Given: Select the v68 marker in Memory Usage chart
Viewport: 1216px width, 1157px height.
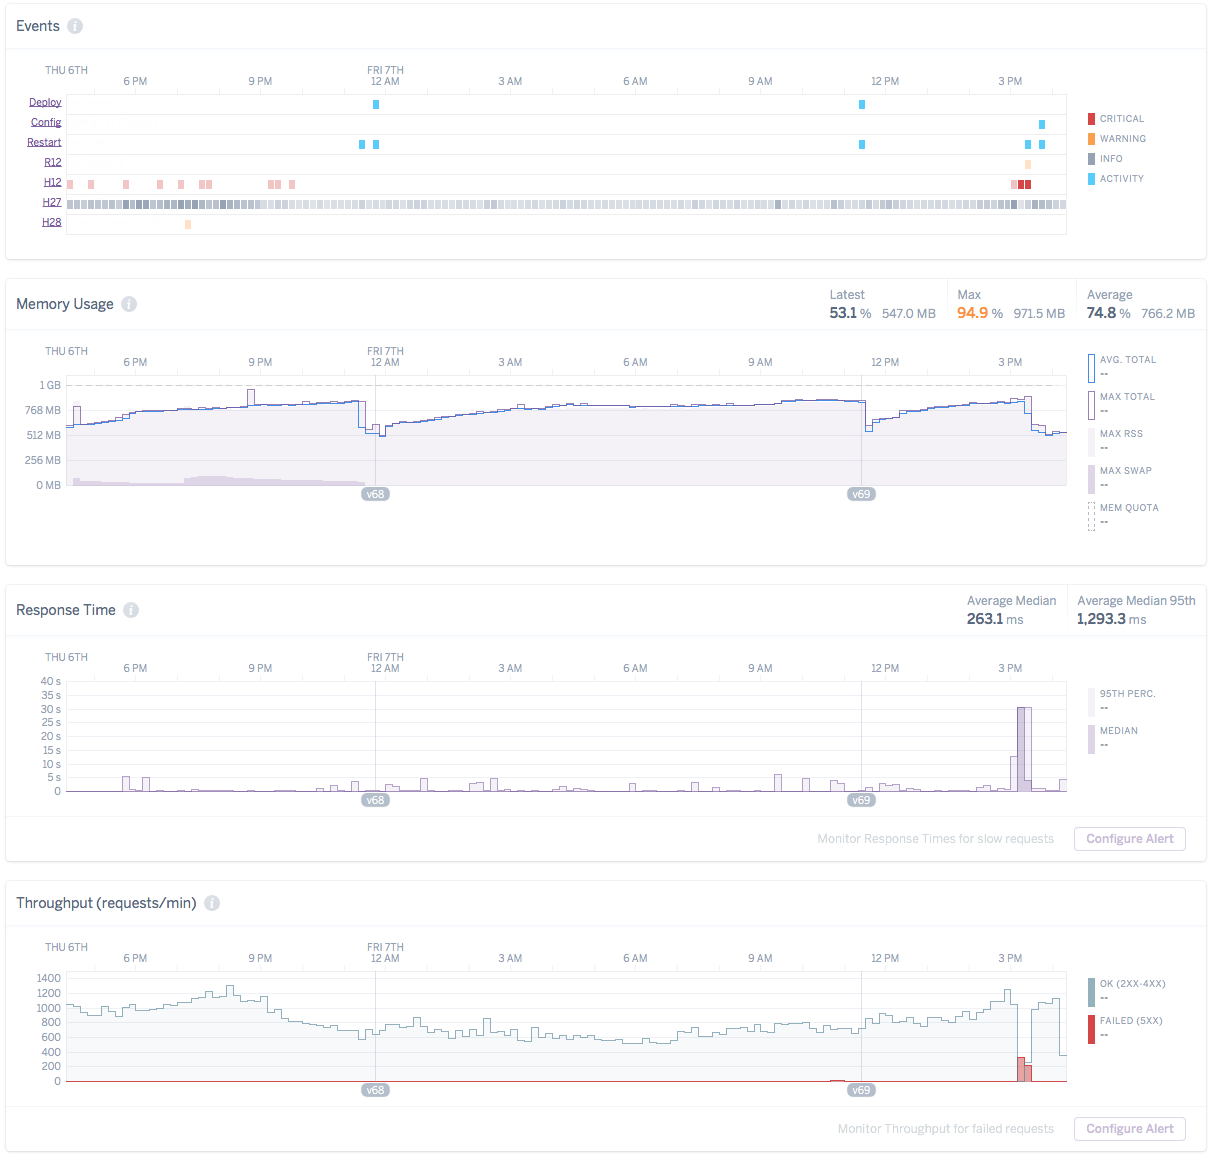Looking at the screenshot, I should (x=375, y=494).
